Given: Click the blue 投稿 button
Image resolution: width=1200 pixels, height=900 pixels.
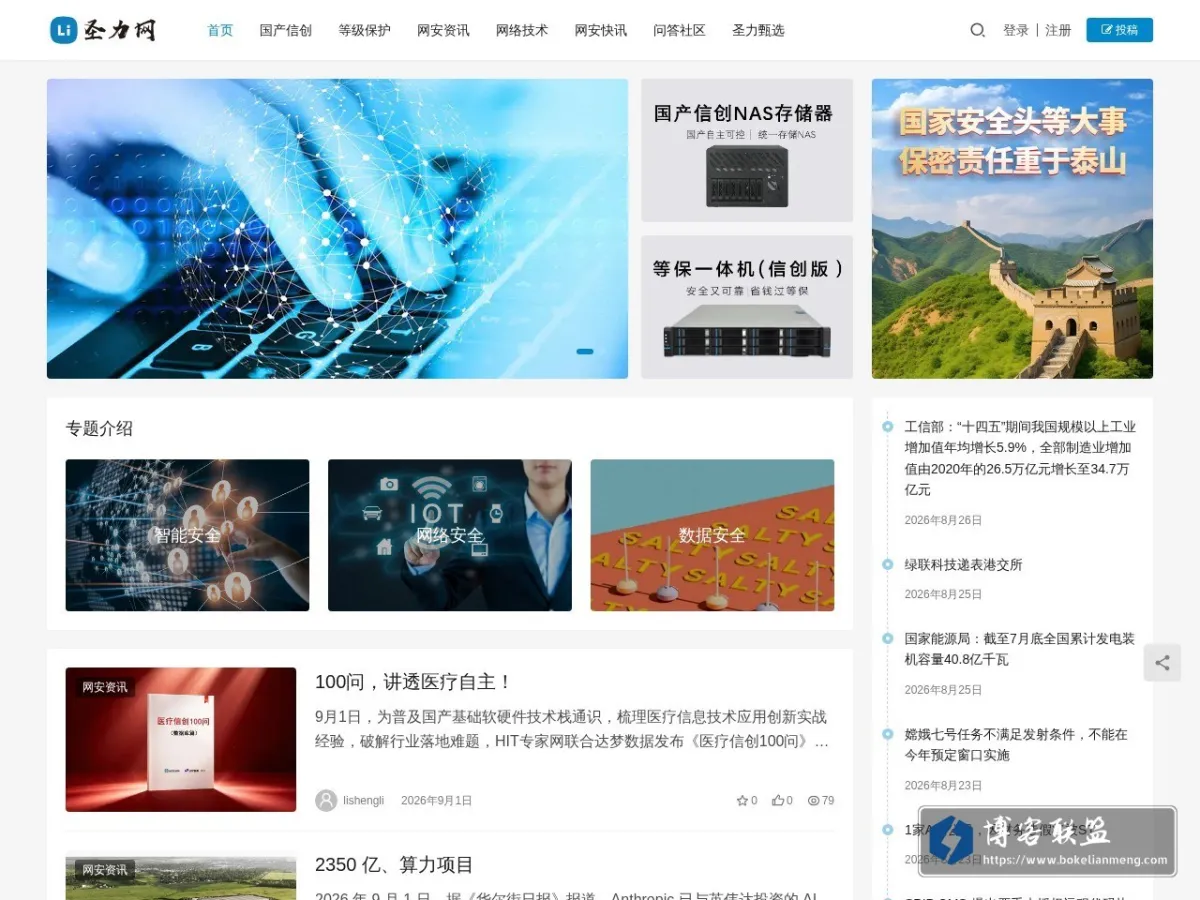Looking at the screenshot, I should click(x=1119, y=30).
